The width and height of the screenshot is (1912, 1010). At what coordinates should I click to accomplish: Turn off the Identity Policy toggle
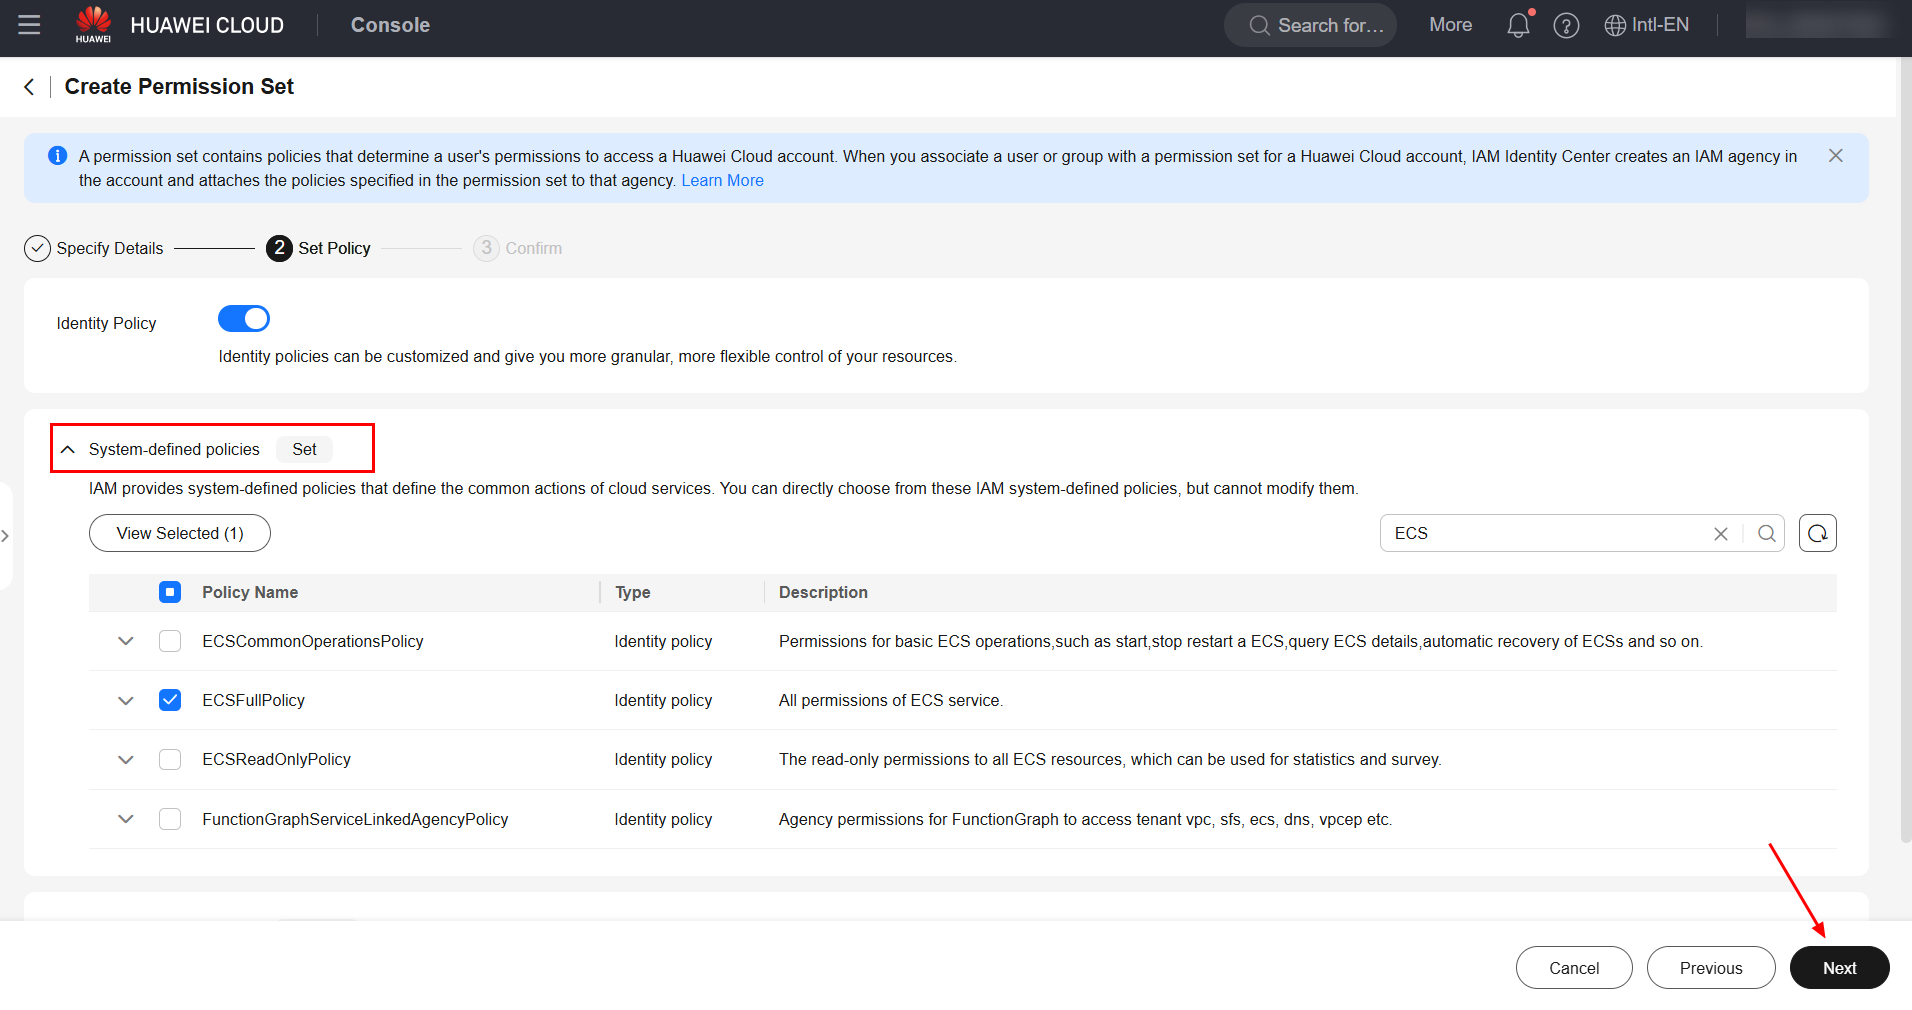244,319
